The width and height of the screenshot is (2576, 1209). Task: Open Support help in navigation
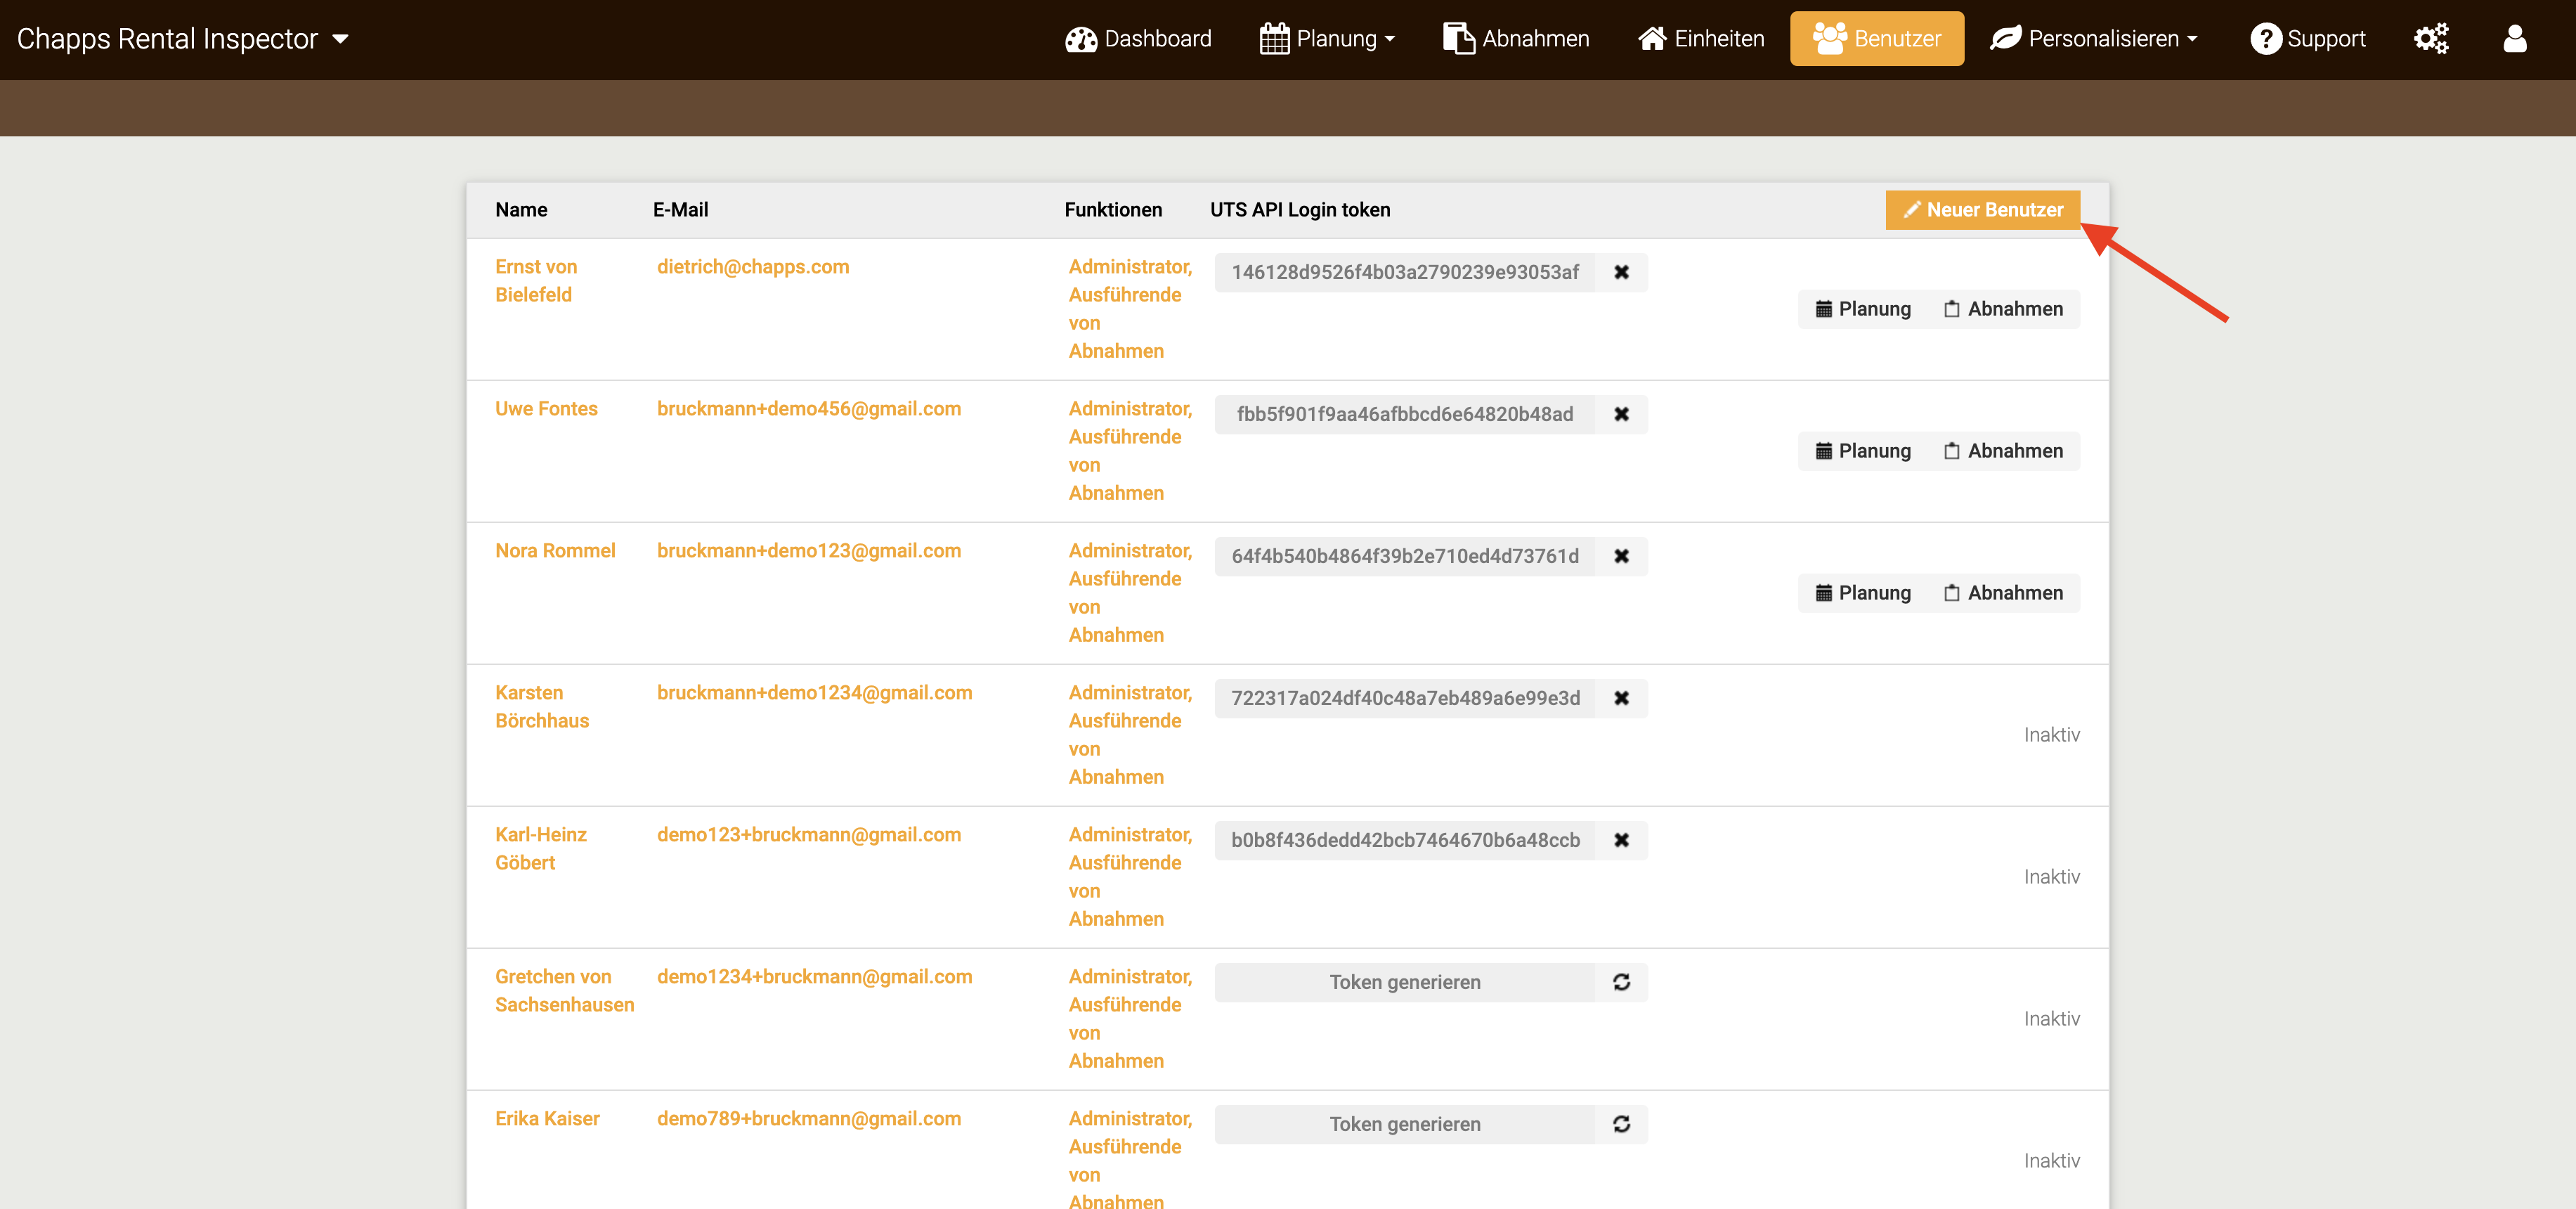point(2307,39)
